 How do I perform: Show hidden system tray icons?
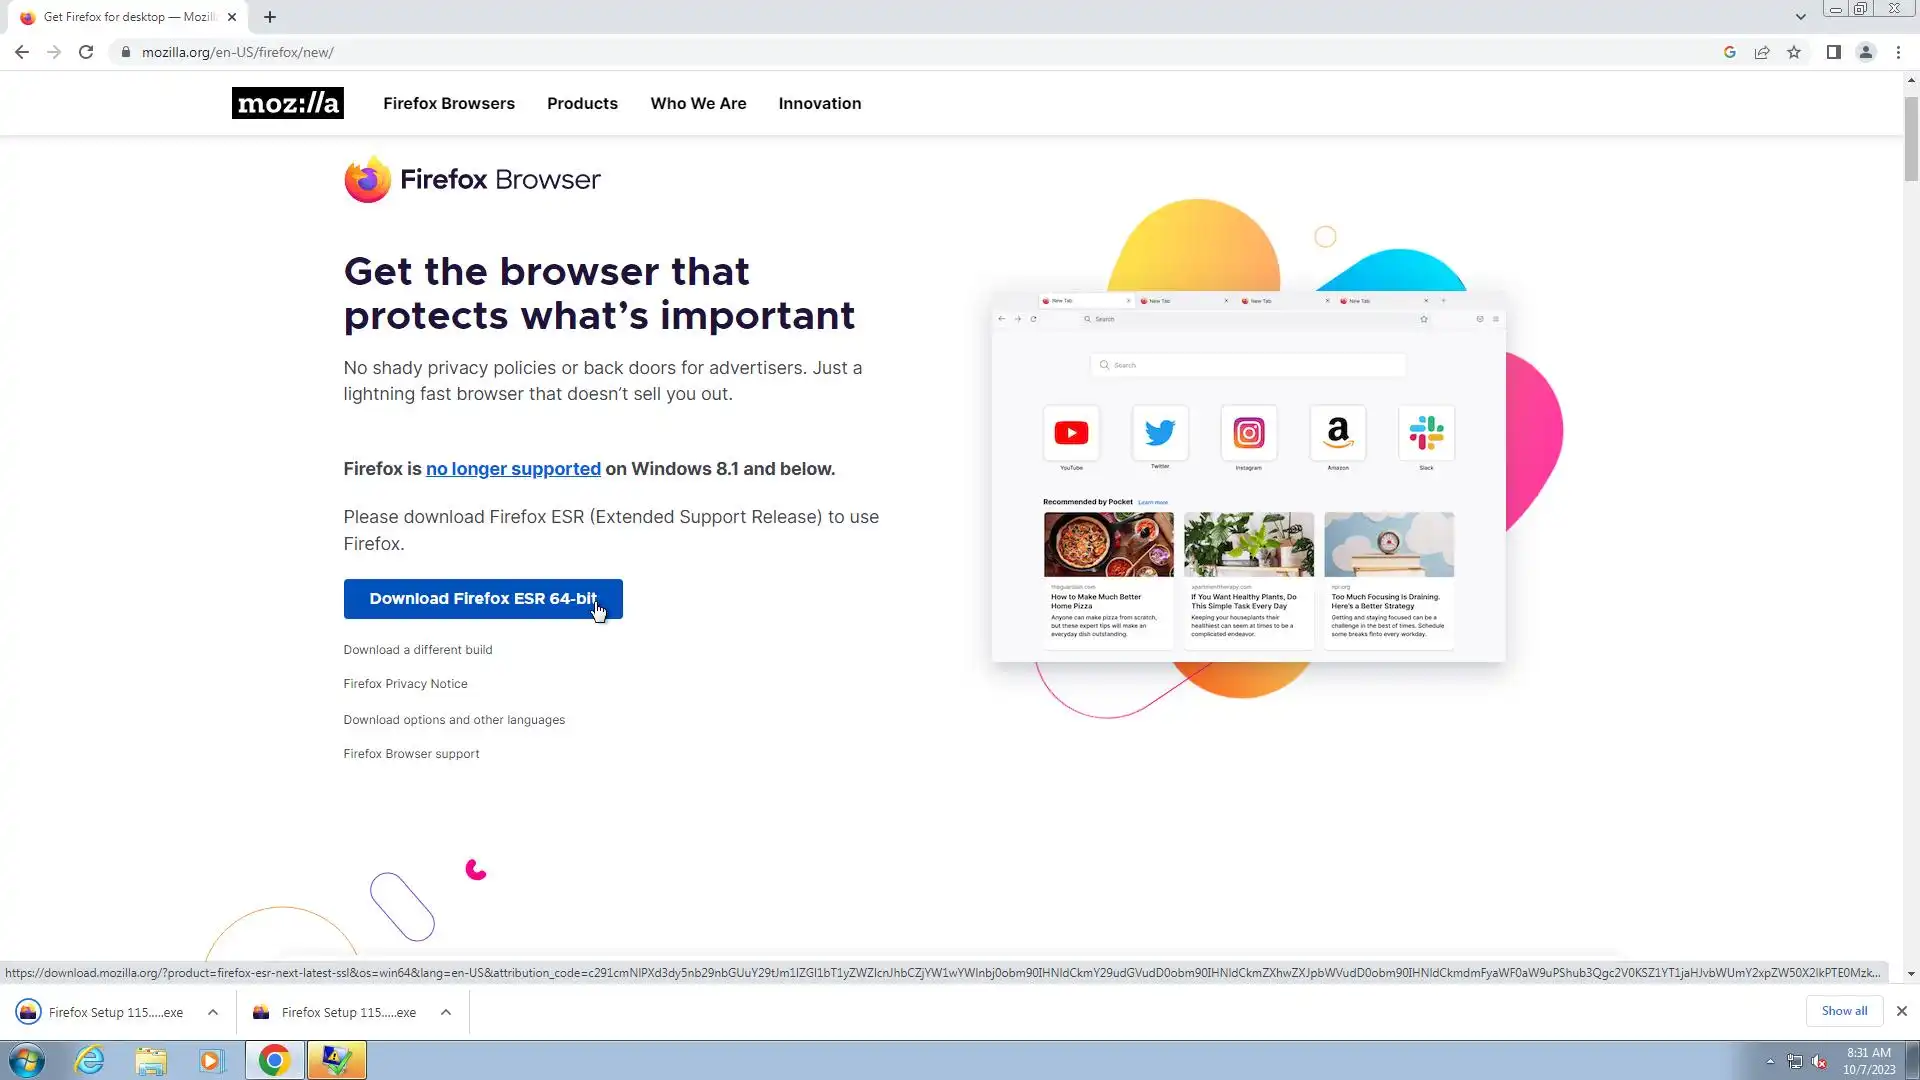(1770, 1061)
